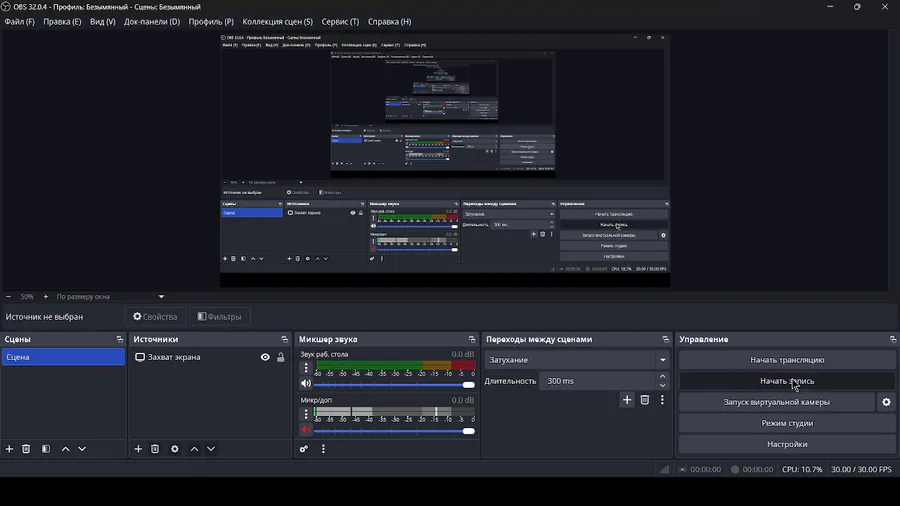This screenshot has height=506, width=900.
Task: Undock the Управление panel
Action: pos(893,340)
